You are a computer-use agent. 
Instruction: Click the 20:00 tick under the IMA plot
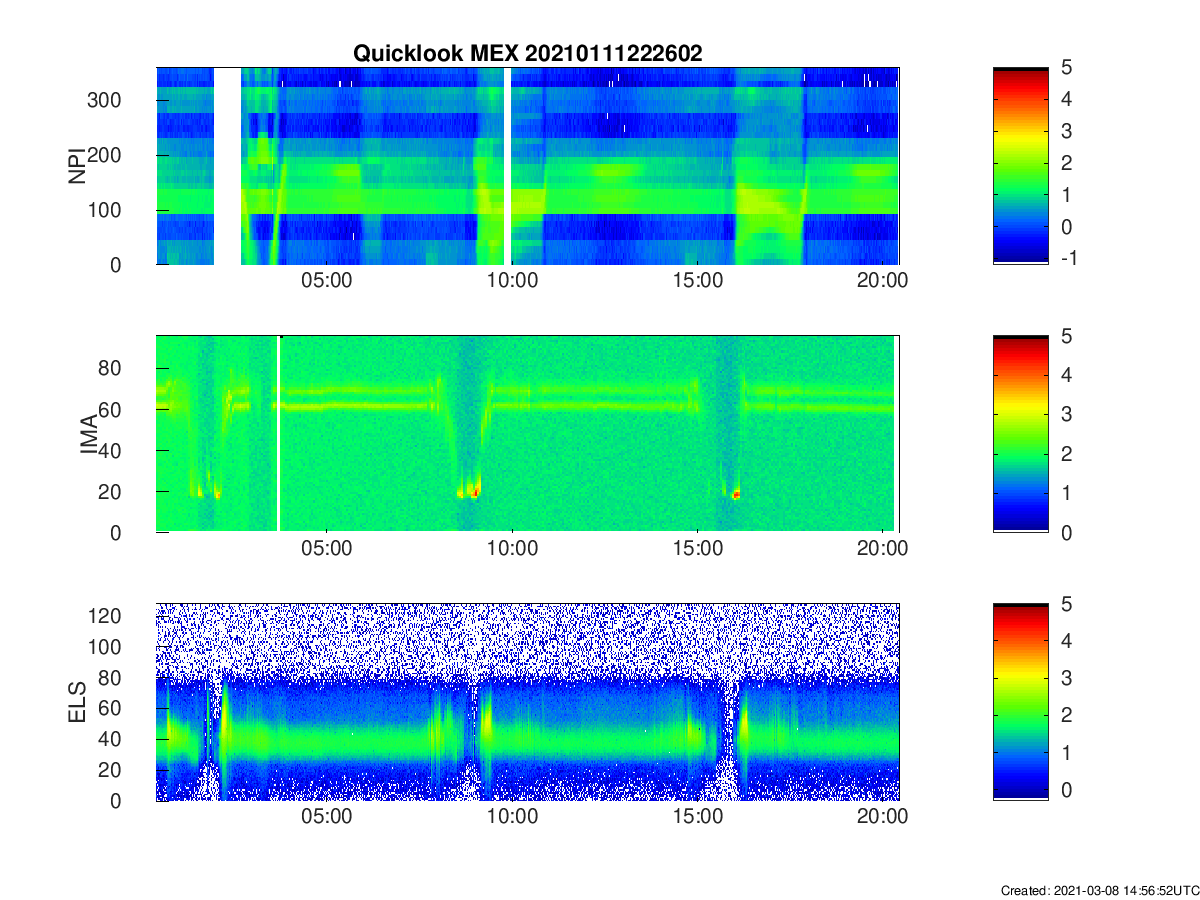(882, 550)
